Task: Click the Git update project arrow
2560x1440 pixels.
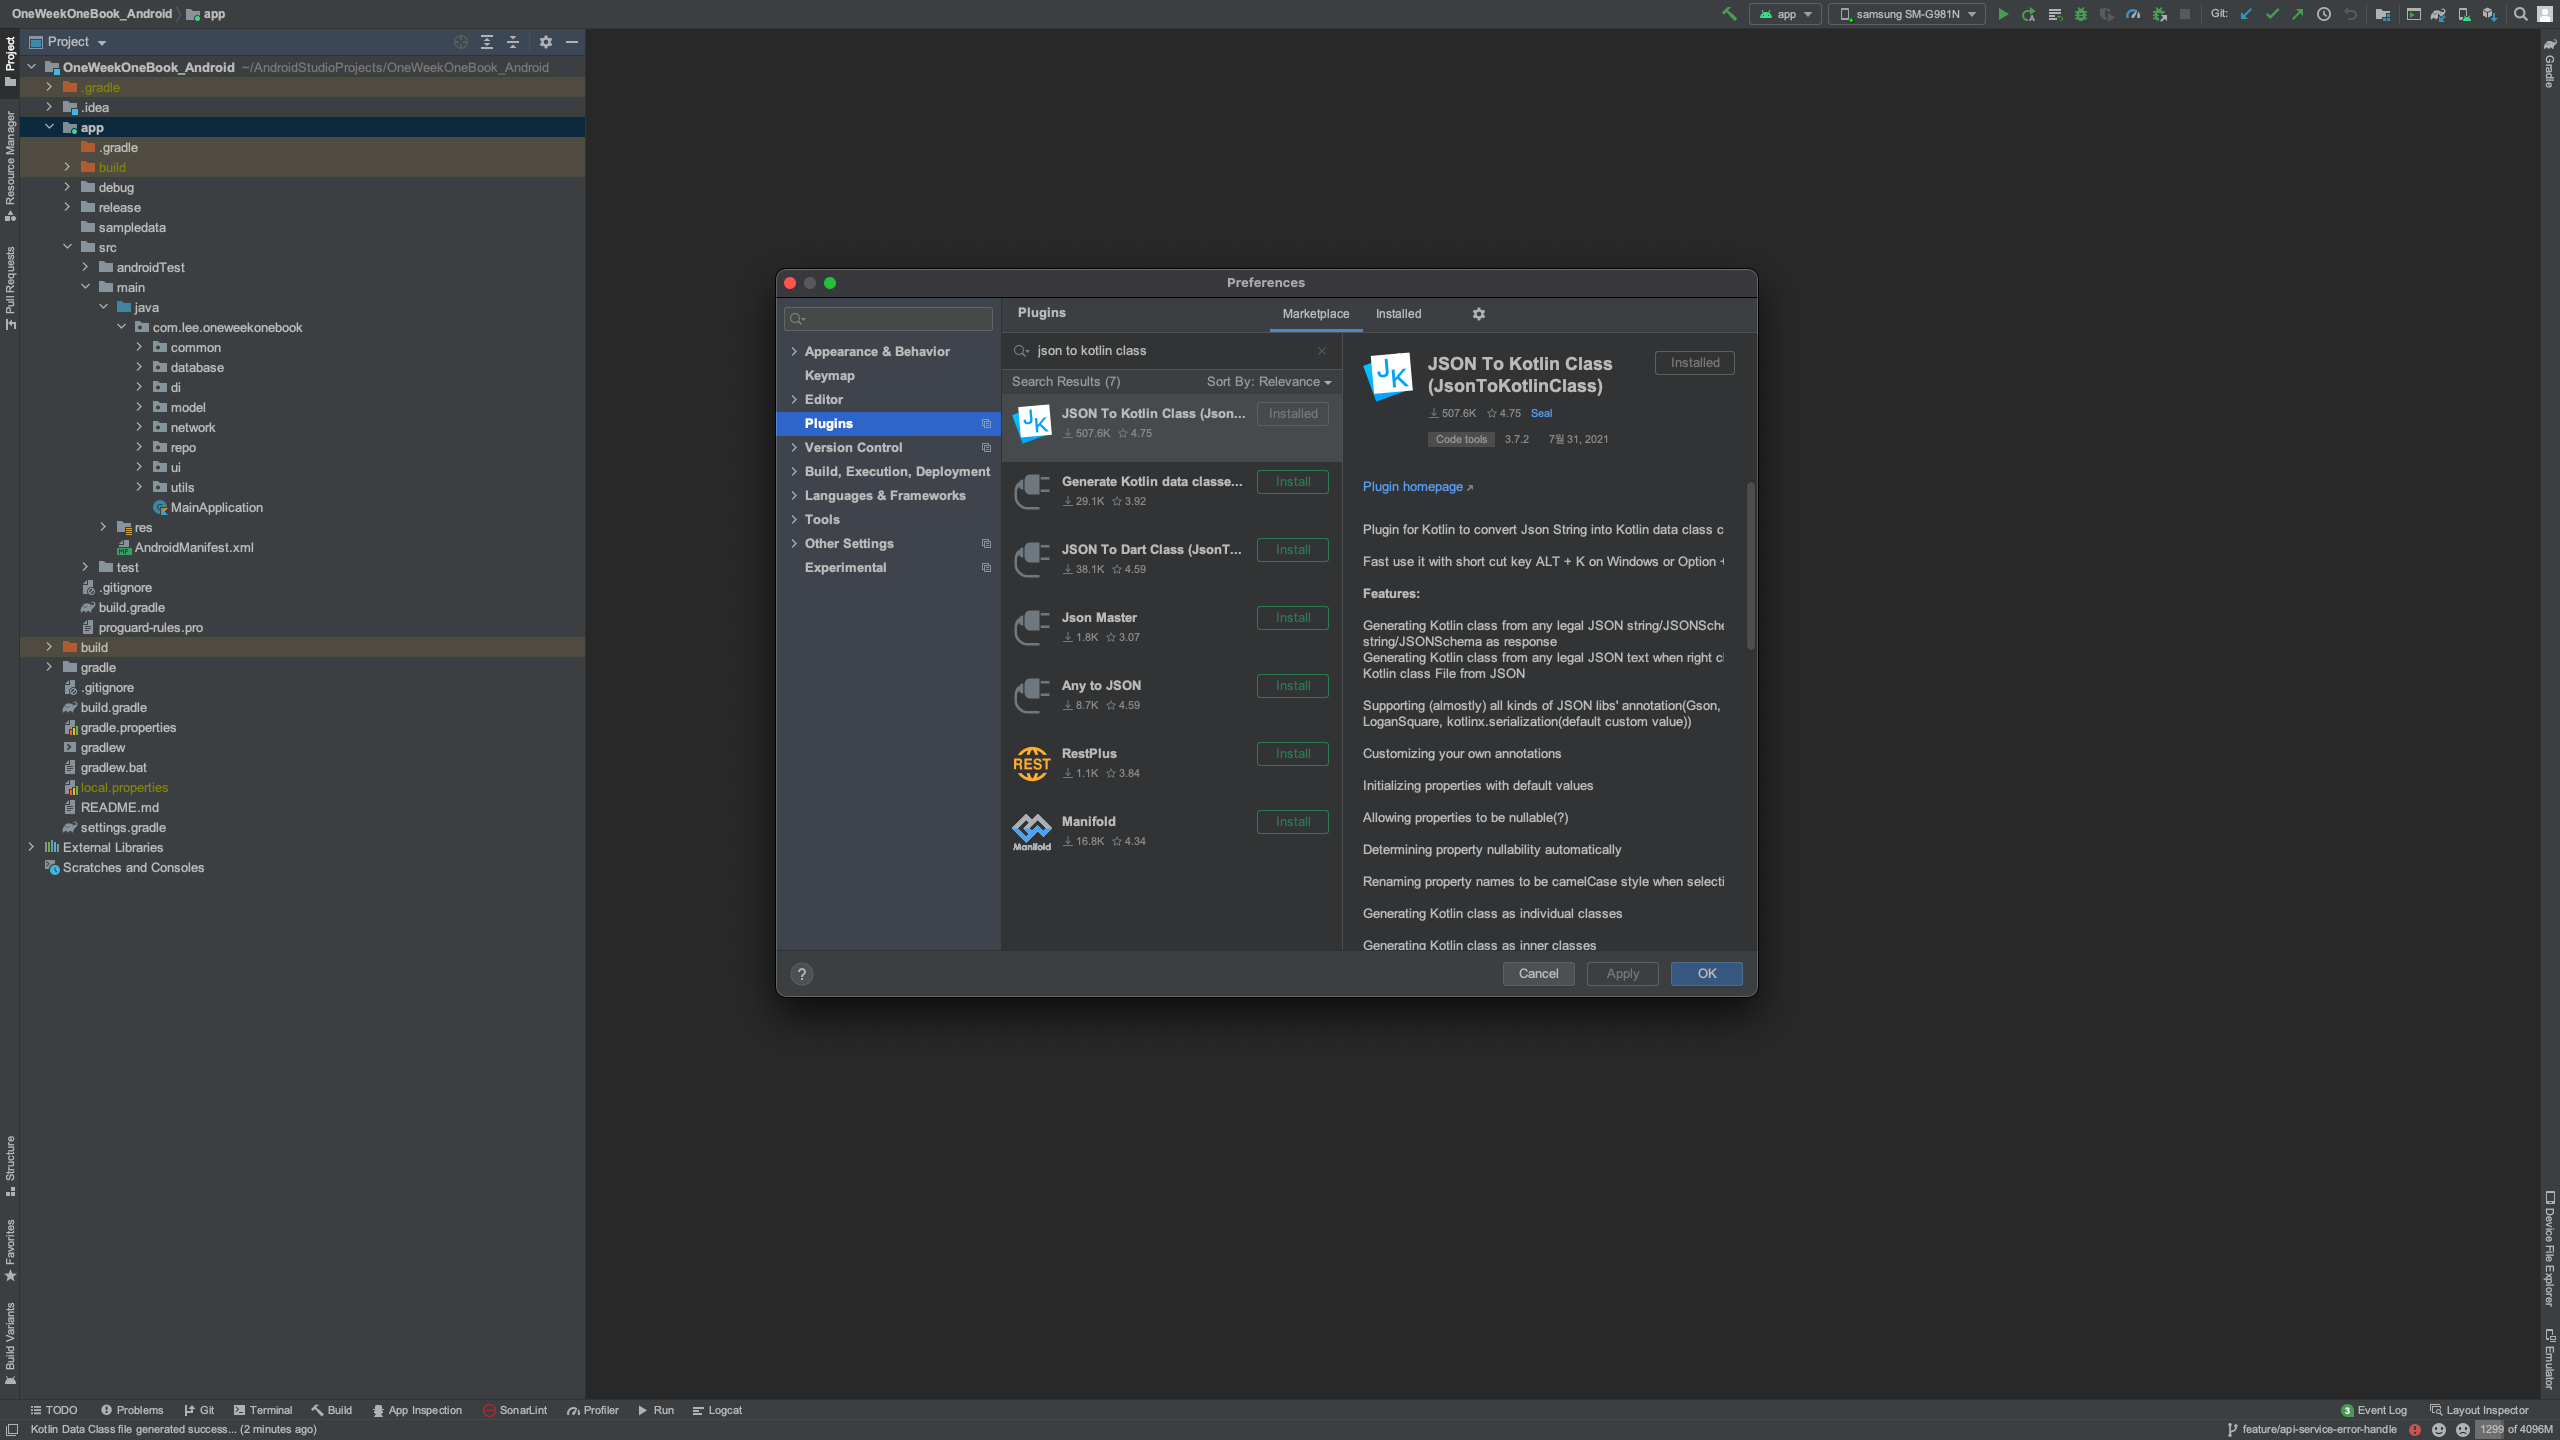Action: tap(2246, 14)
